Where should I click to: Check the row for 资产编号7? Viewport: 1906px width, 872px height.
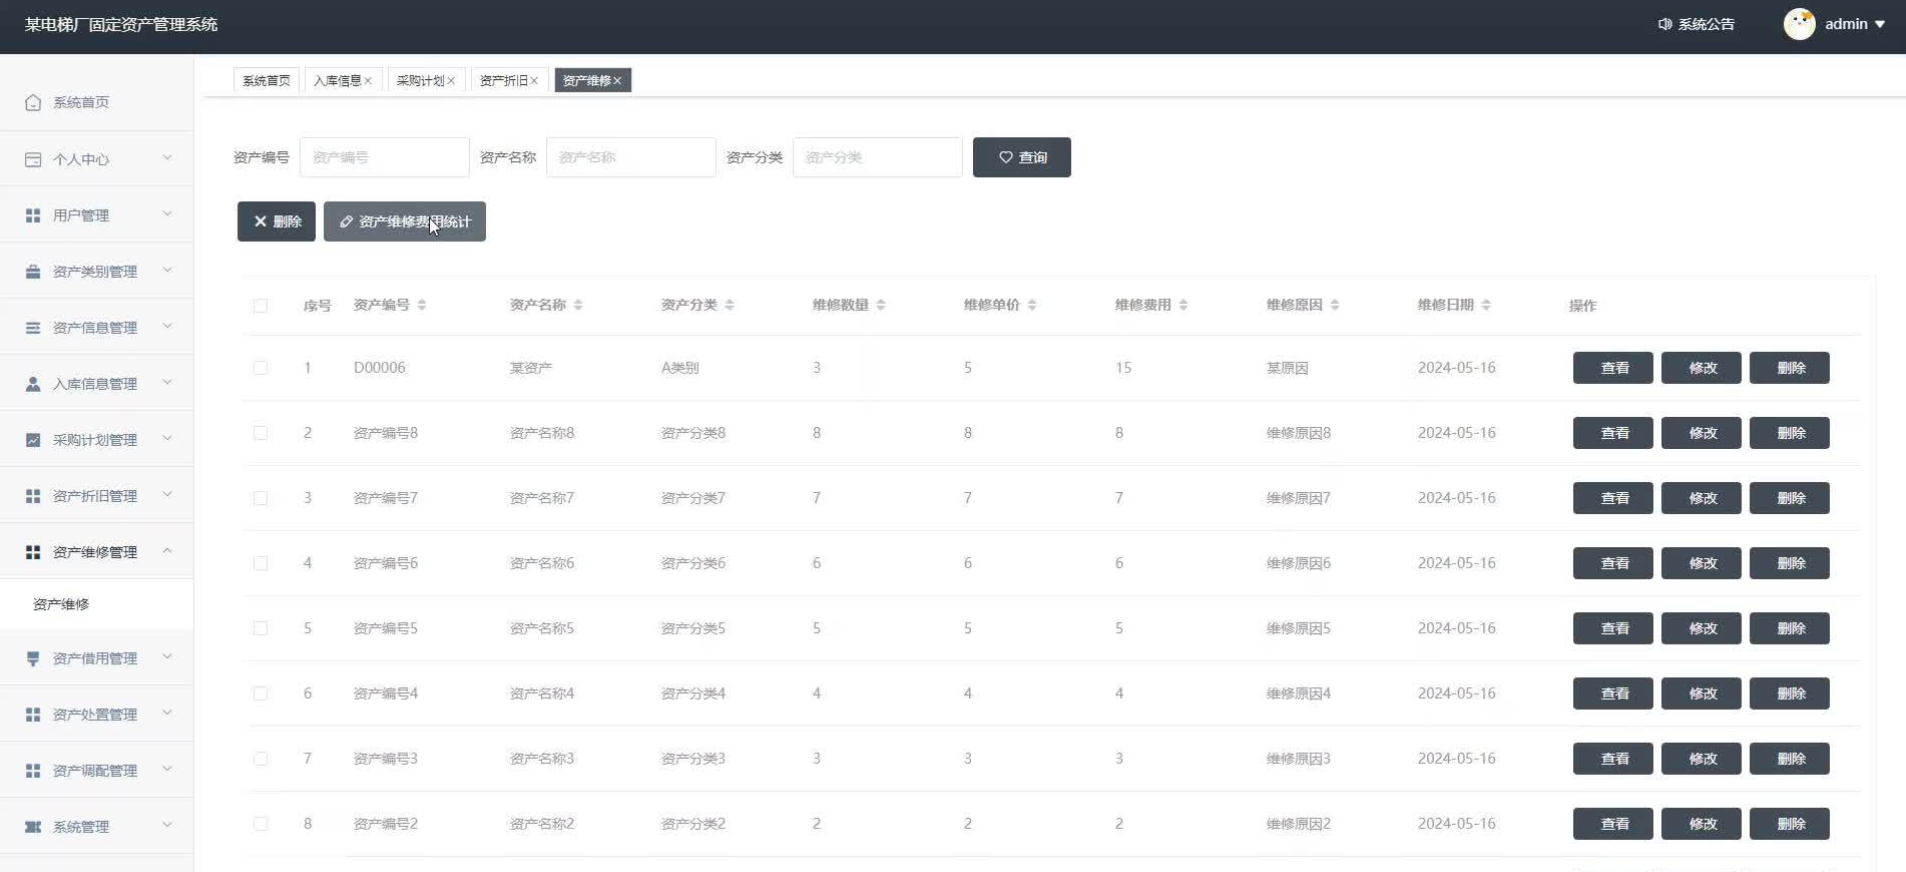click(260, 498)
